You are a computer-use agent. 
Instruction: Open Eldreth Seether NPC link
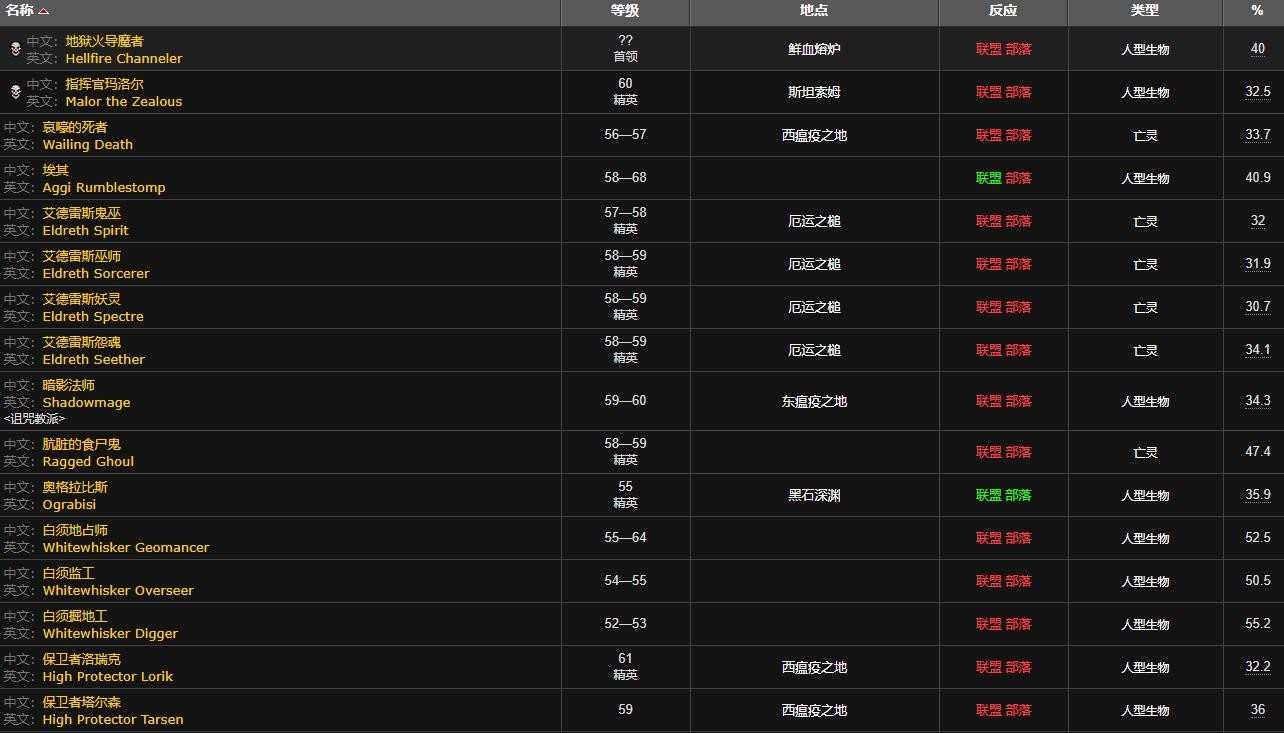(94, 359)
